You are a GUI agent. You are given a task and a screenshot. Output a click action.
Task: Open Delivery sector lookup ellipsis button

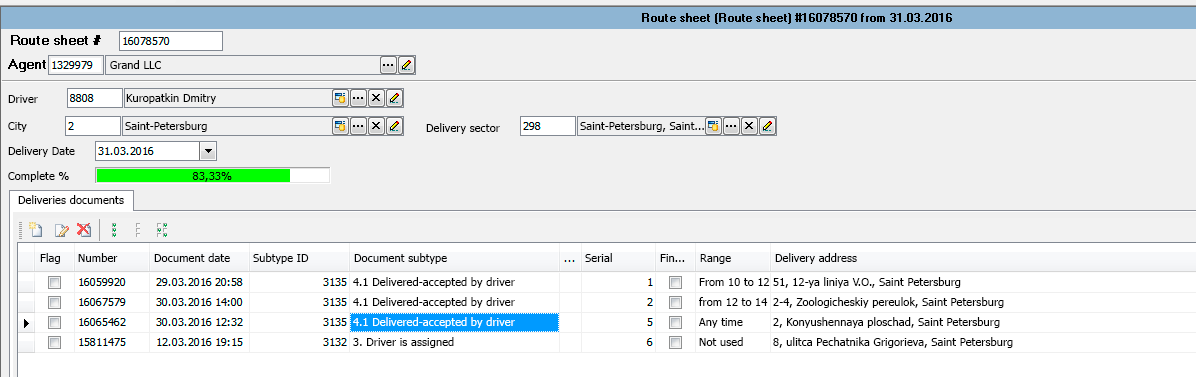(x=731, y=126)
